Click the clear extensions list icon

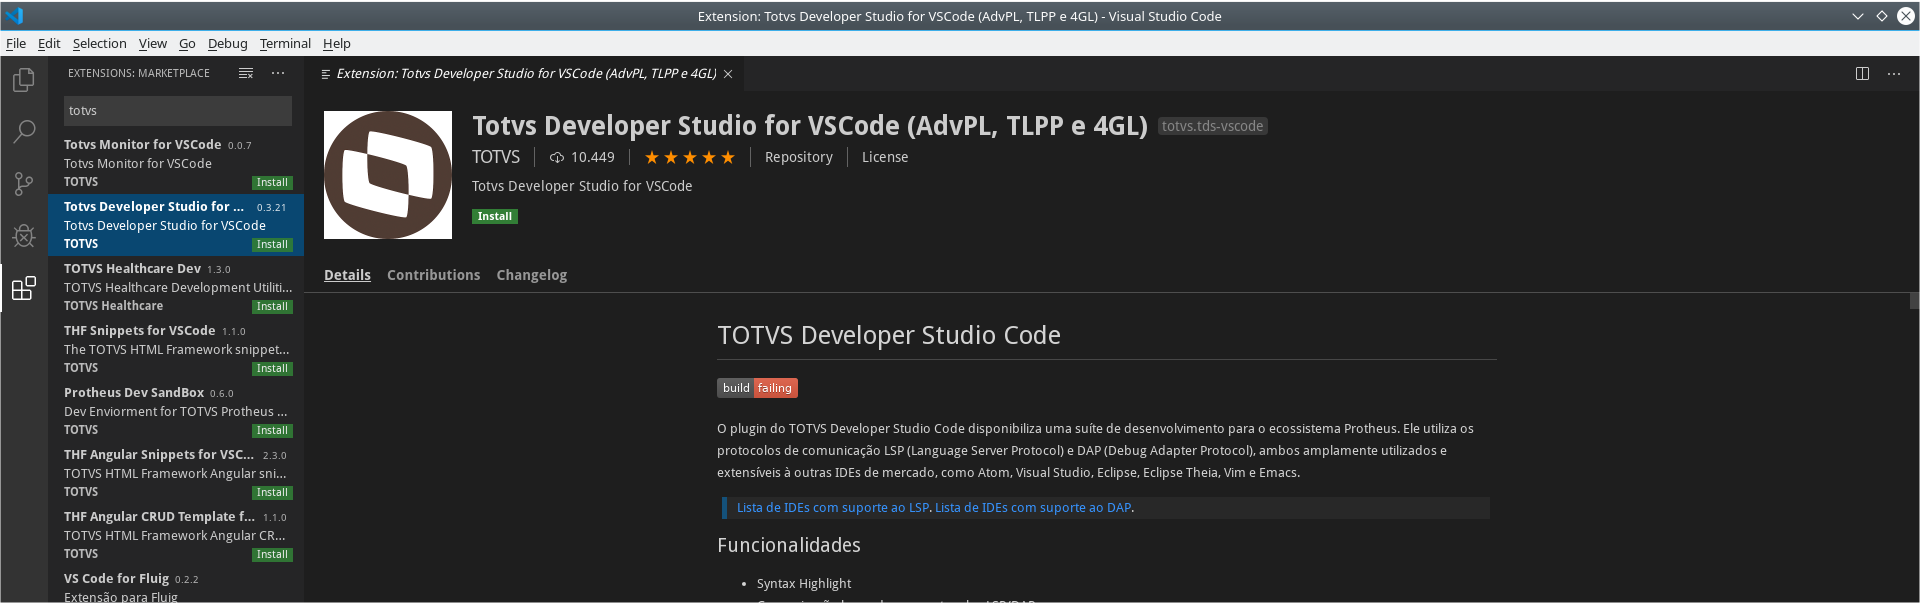click(x=246, y=73)
